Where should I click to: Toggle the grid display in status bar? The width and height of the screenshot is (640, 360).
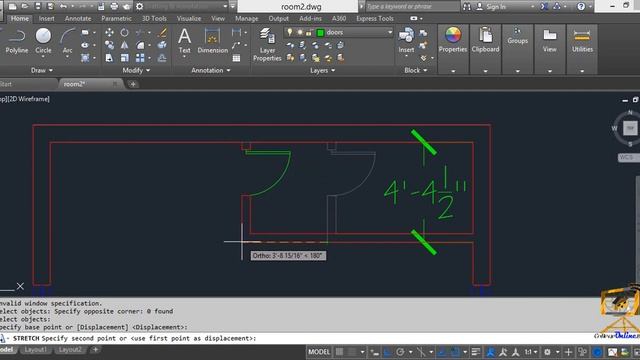click(340, 352)
